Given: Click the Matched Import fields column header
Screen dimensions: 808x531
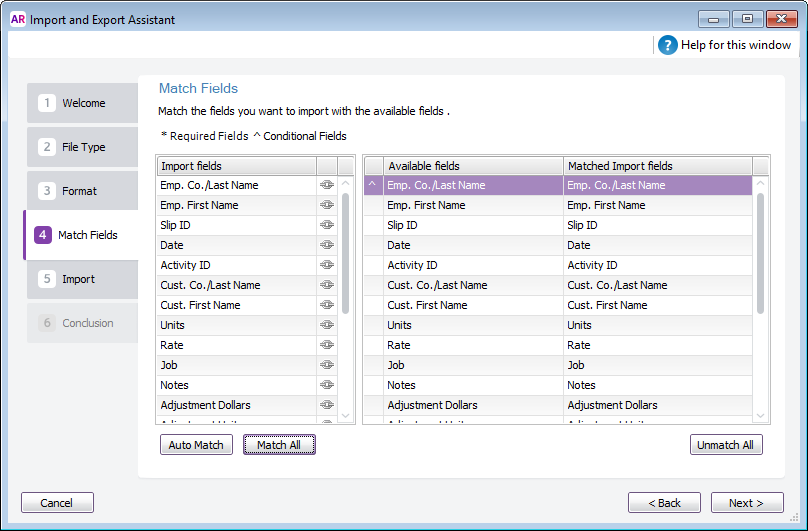Looking at the screenshot, I should pyautogui.click(x=658, y=166).
